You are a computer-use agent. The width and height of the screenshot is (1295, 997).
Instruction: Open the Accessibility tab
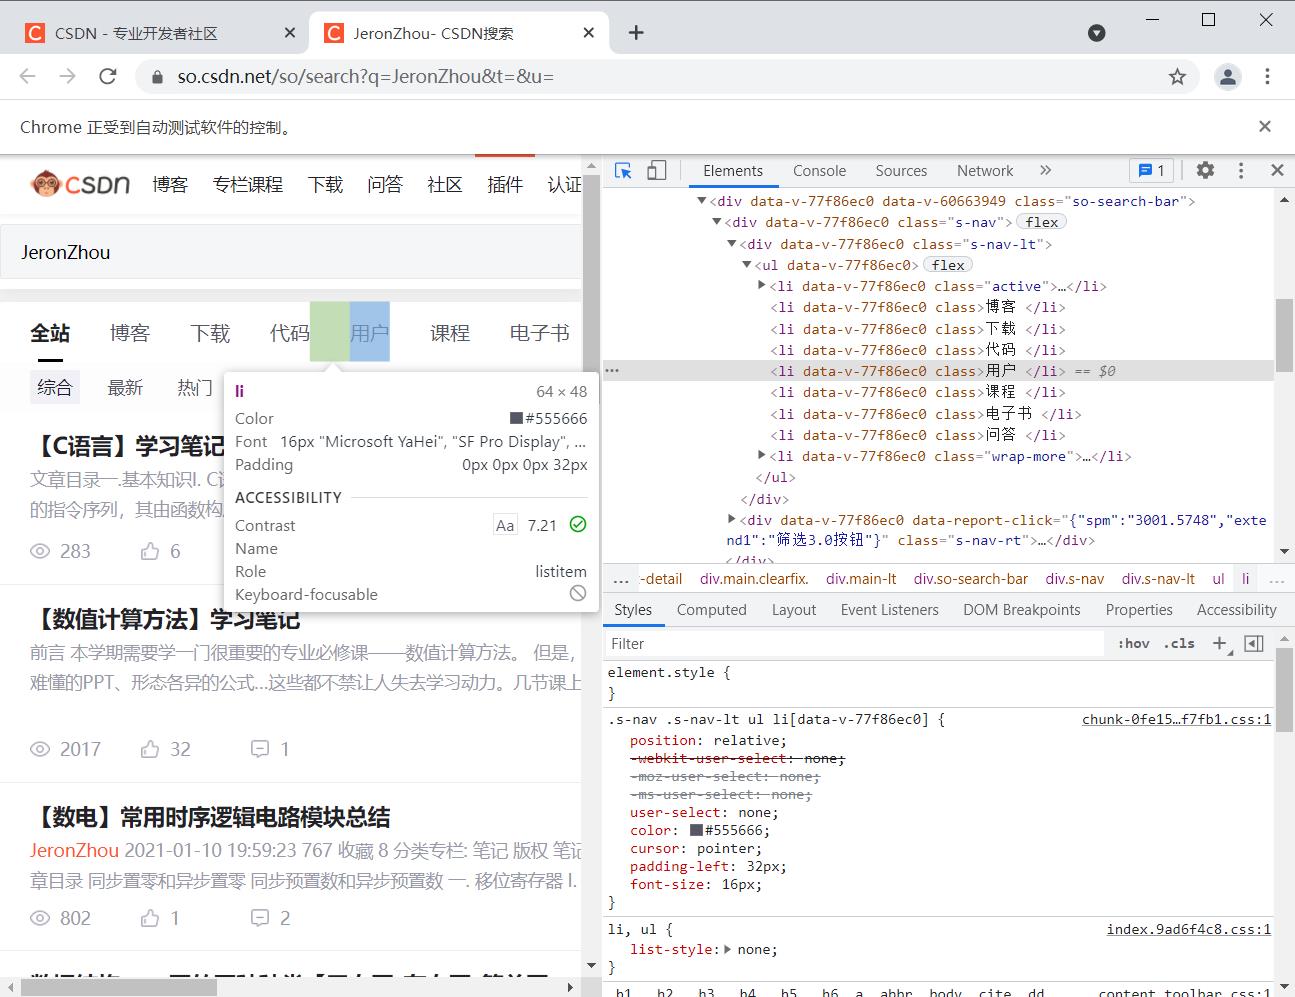click(x=1236, y=610)
